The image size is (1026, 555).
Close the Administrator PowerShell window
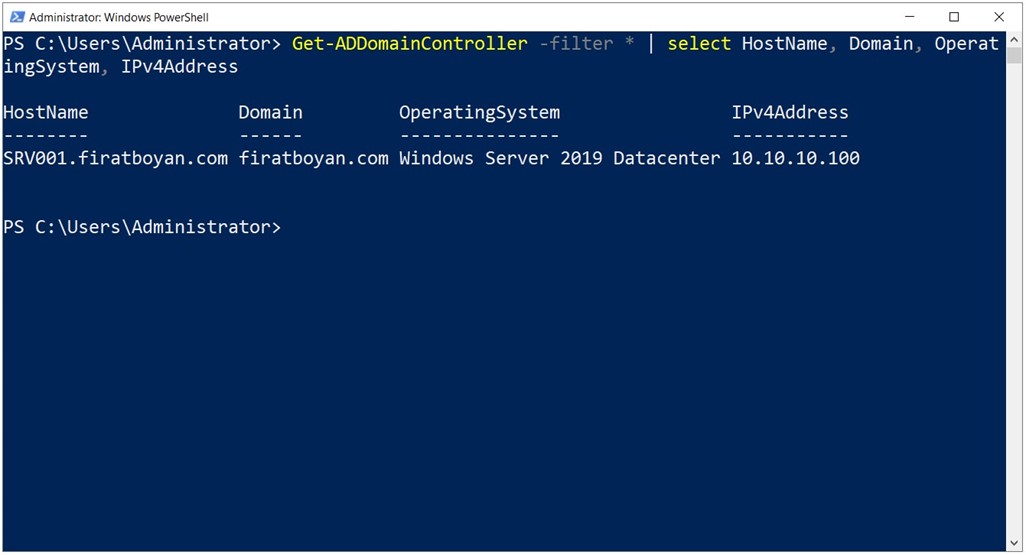click(999, 17)
